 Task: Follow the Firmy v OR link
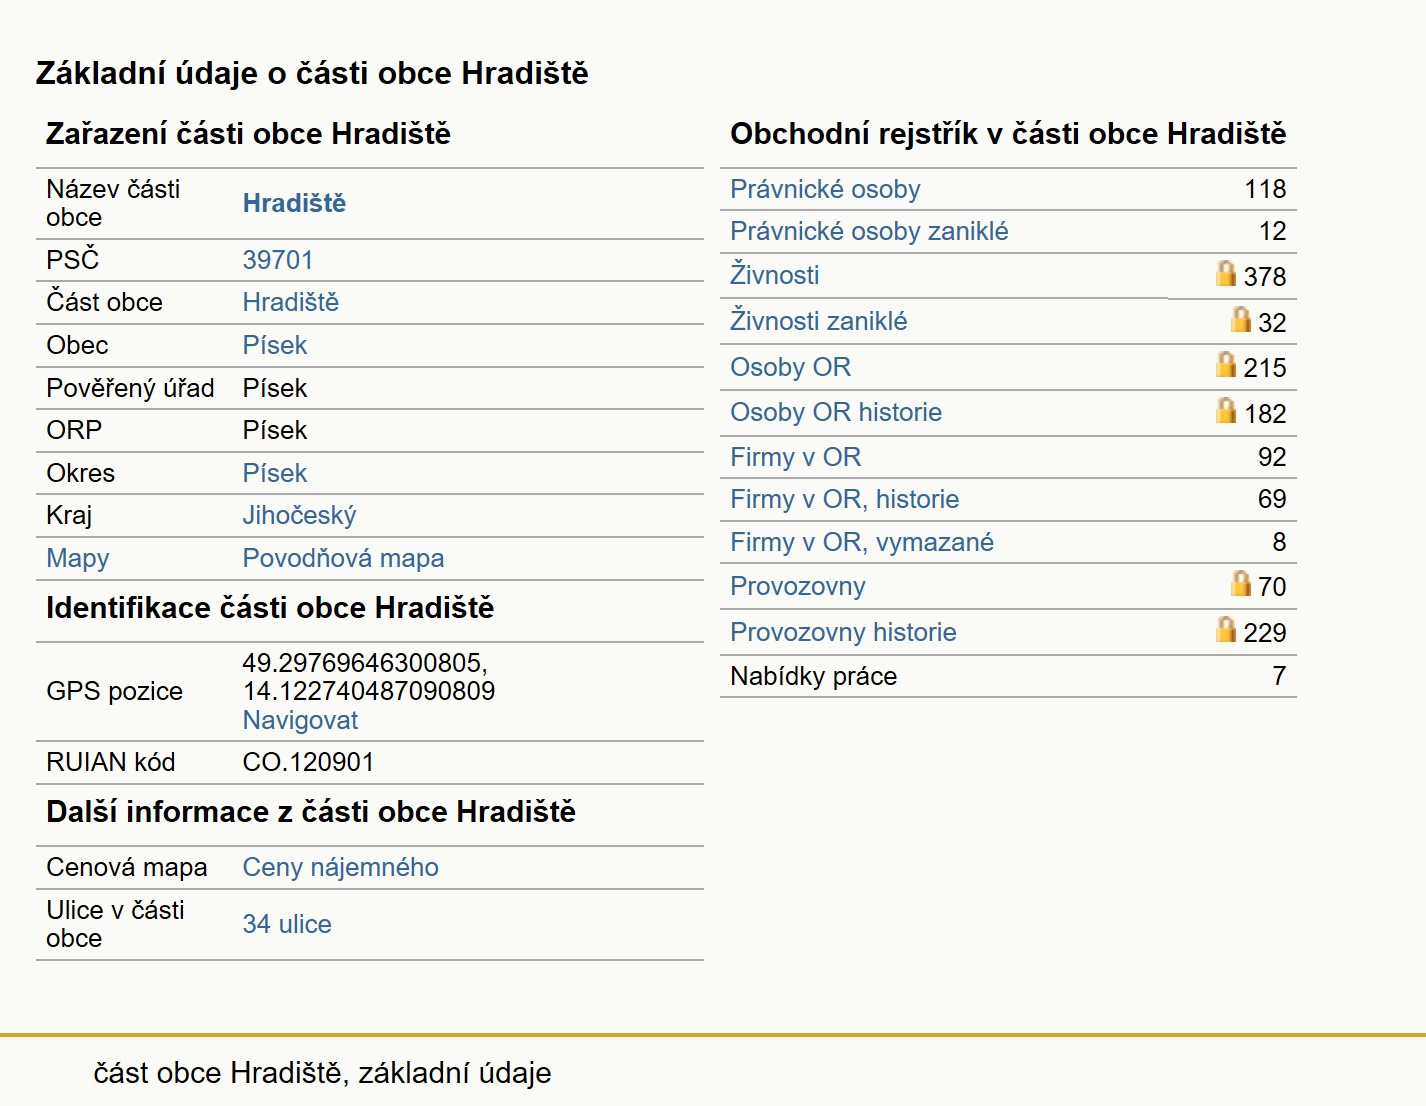796,457
